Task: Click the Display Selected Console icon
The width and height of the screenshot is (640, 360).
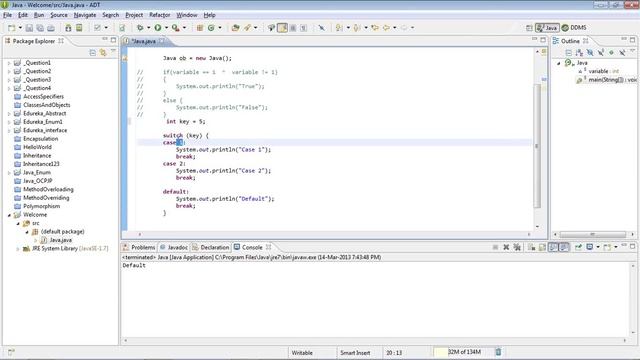Action: coord(590,247)
